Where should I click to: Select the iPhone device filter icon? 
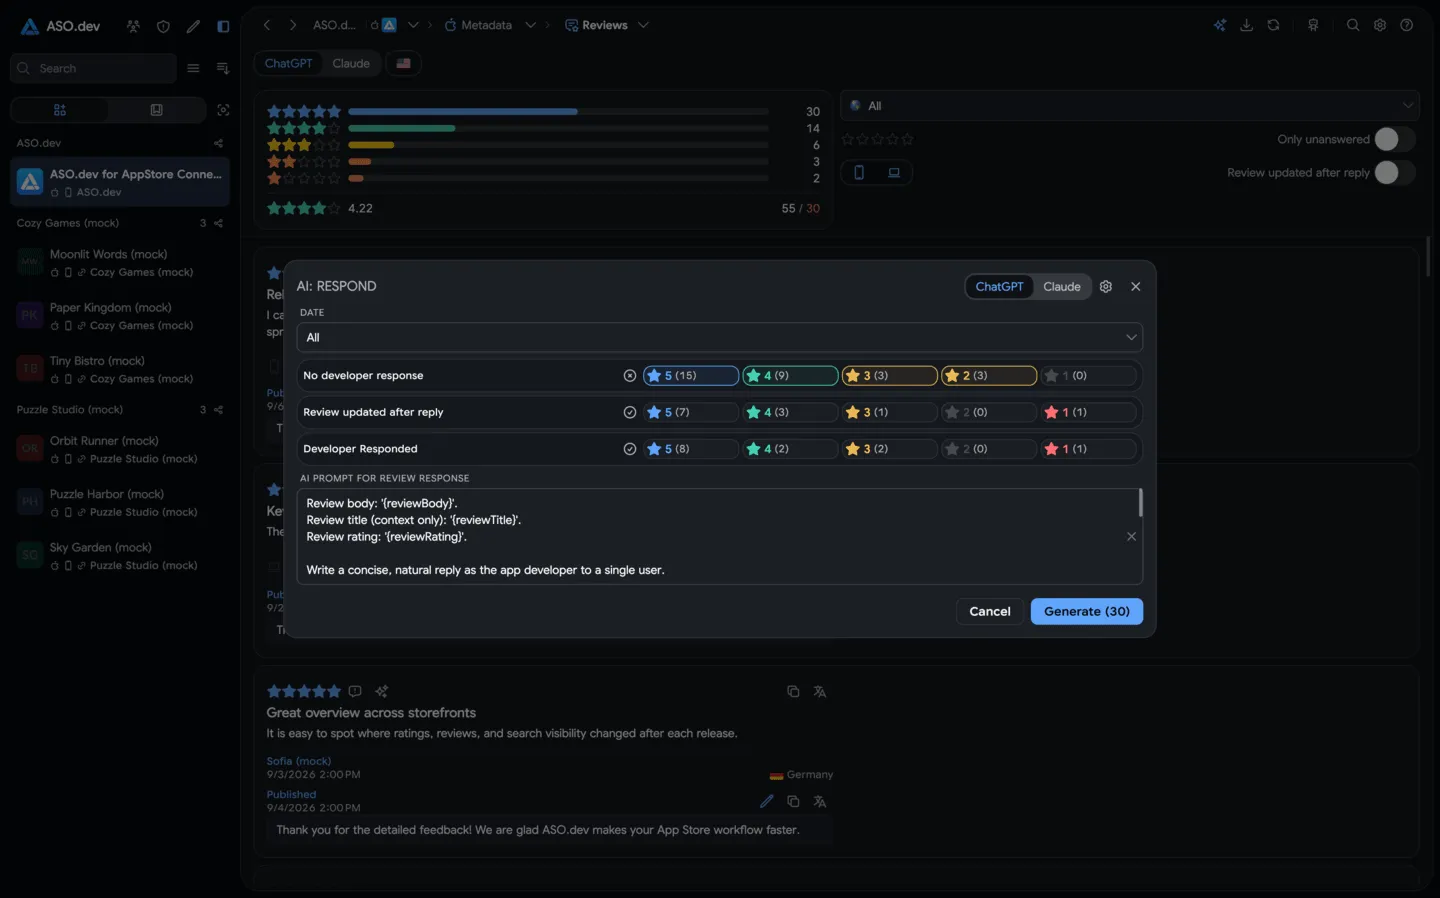point(859,172)
